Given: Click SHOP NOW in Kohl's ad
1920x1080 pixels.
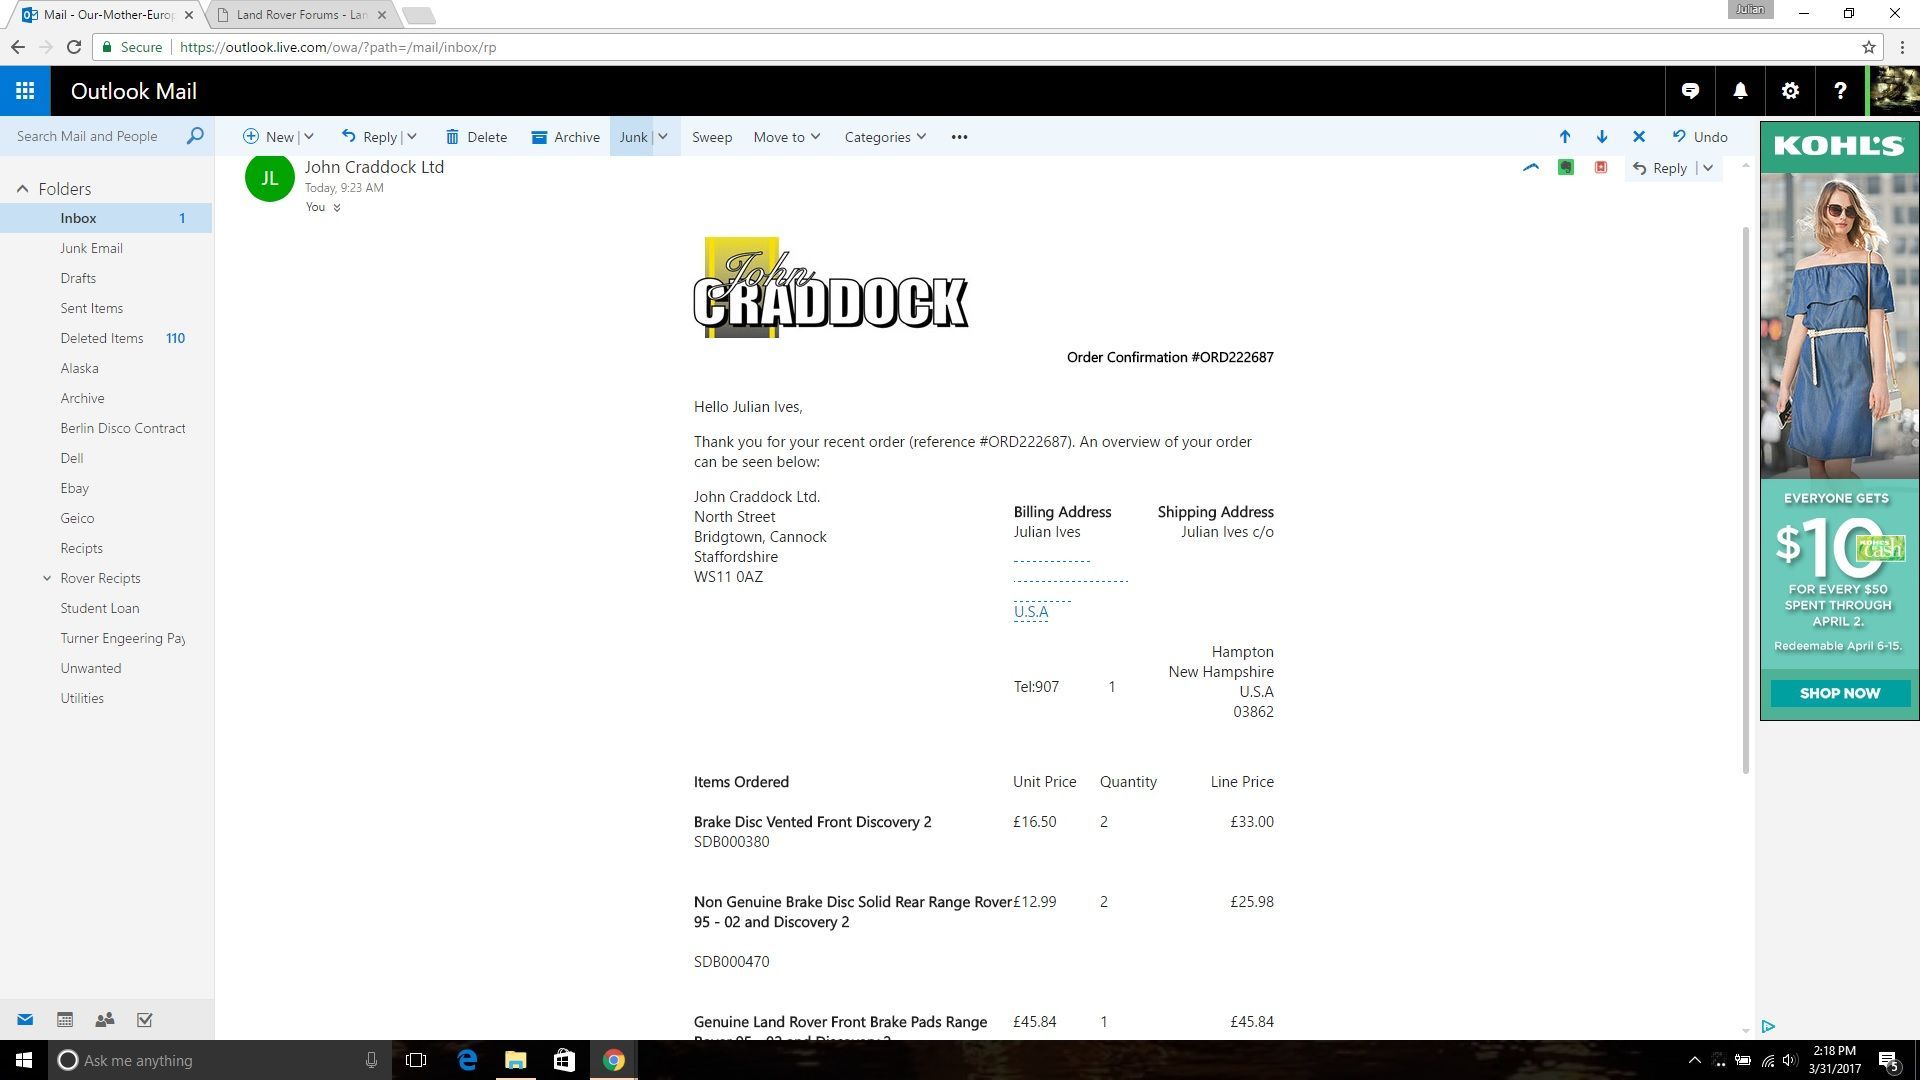Looking at the screenshot, I should [x=1839, y=693].
